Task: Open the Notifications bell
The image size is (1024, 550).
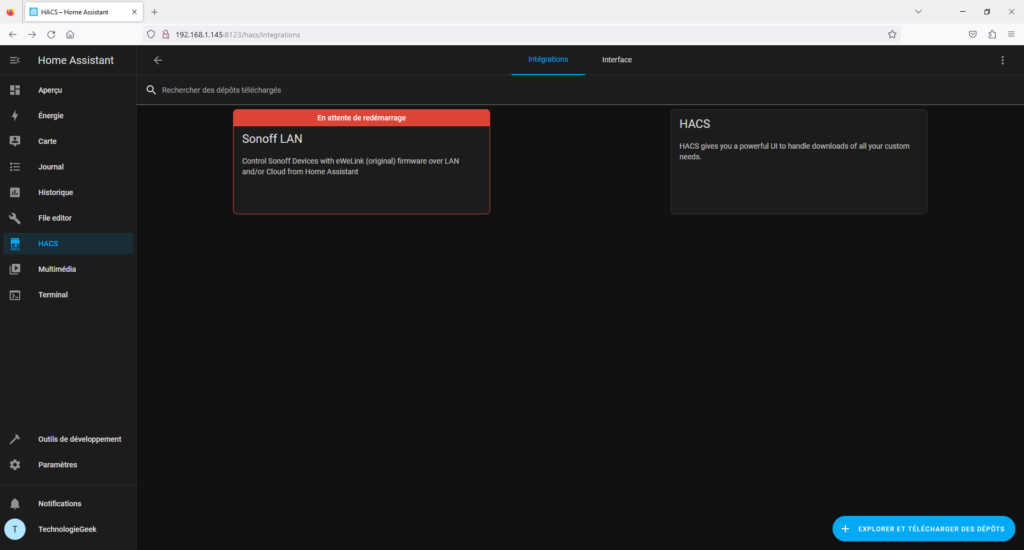Action: pyautogui.click(x=15, y=504)
